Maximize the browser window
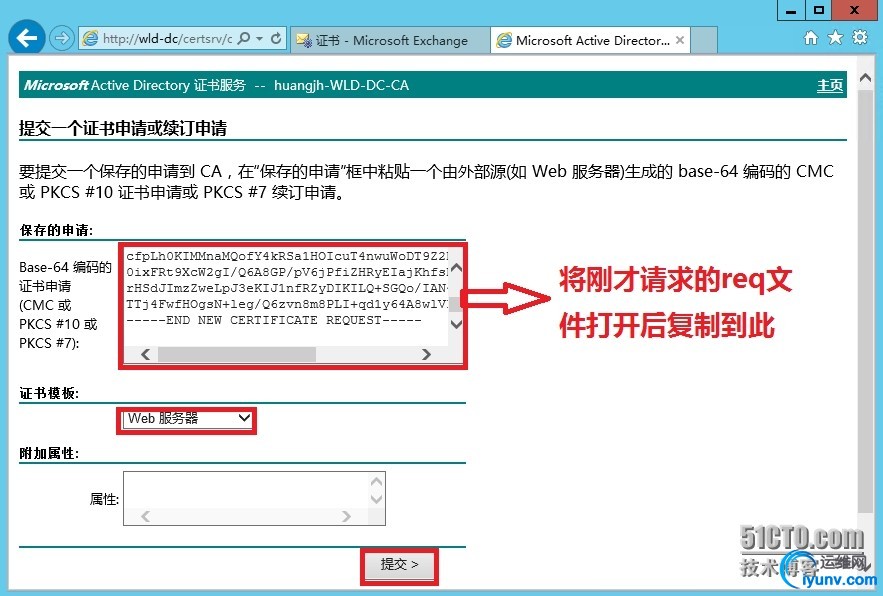Screen dimensions: 883x596 [819, 10]
